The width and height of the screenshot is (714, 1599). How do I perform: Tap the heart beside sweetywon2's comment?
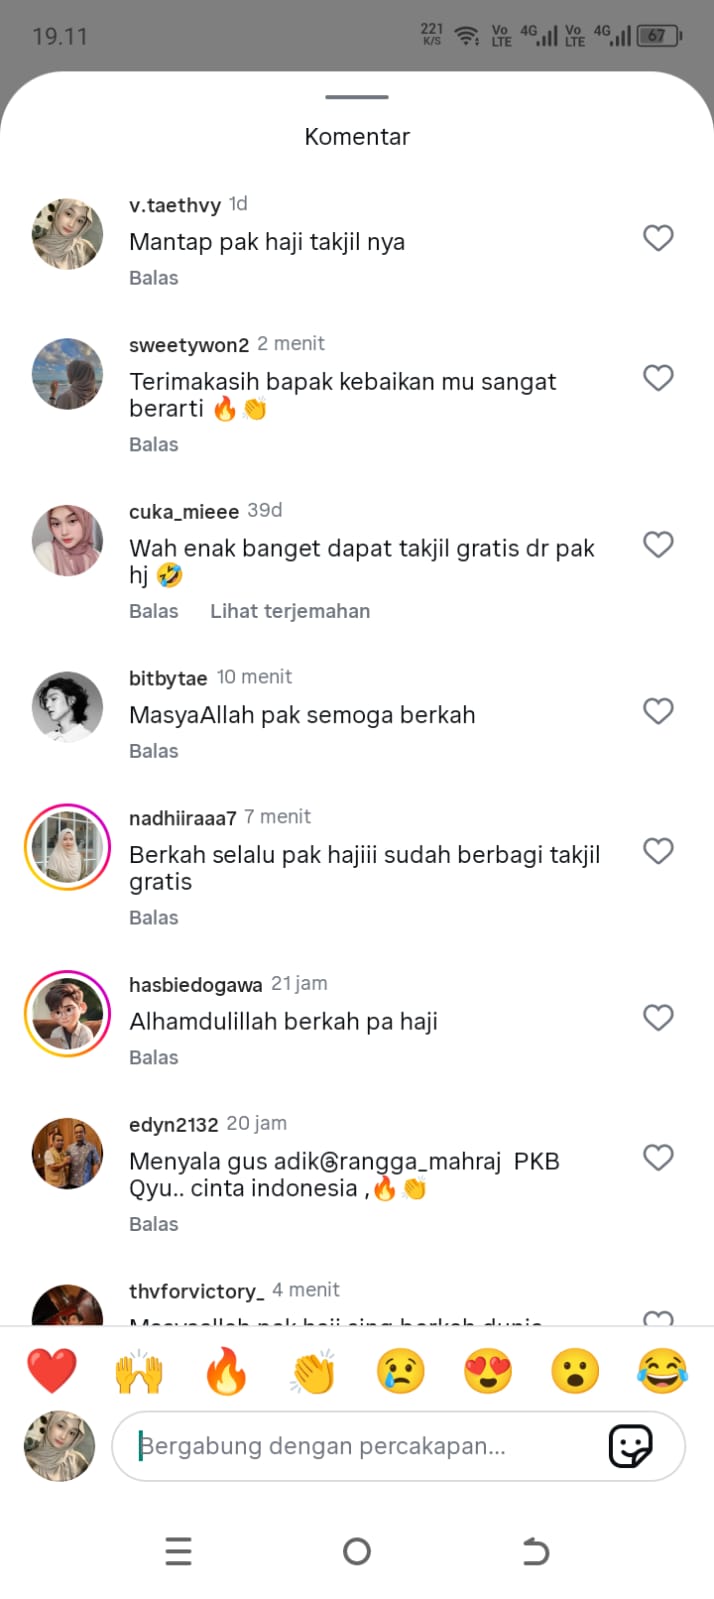point(658,378)
